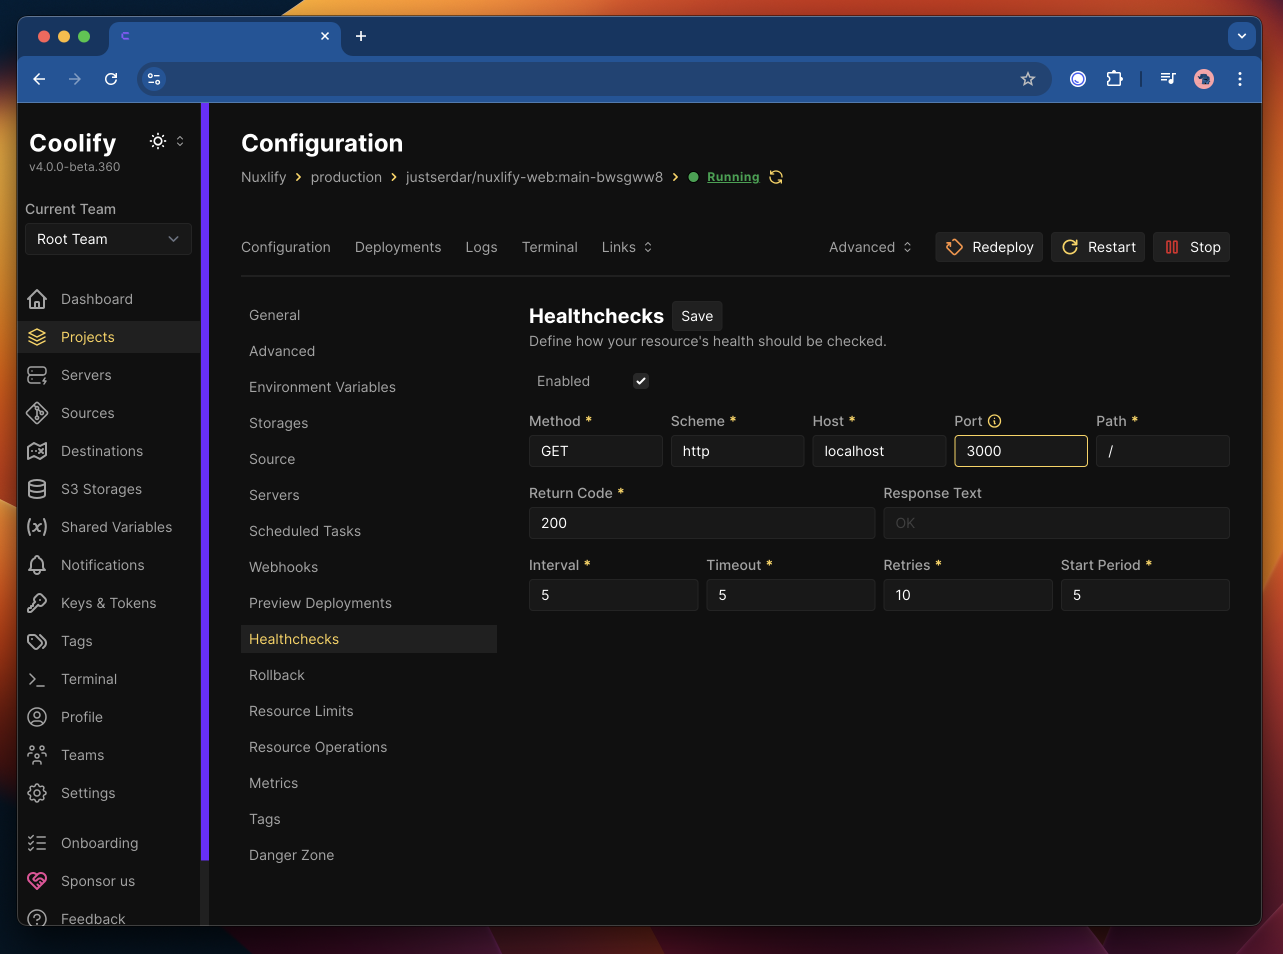Stop the running application
Image resolution: width=1283 pixels, height=954 pixels.
pyautogui.click(x=1192, y=247)
